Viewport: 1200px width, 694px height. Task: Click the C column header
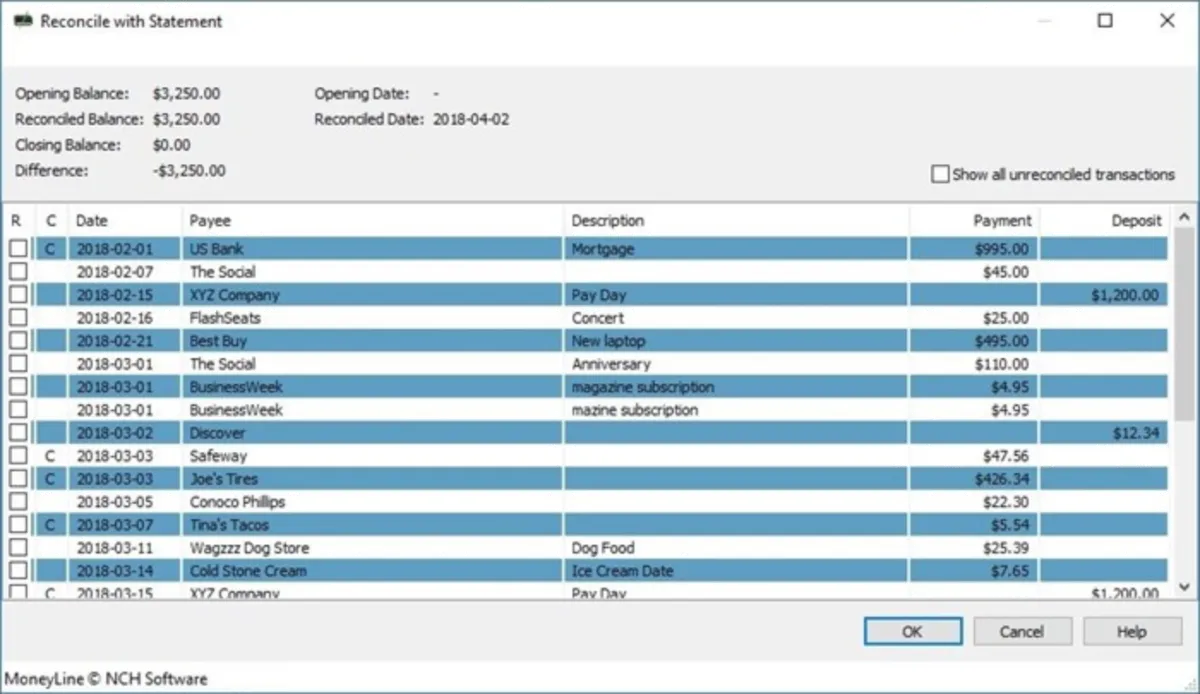tap(51, 220)
